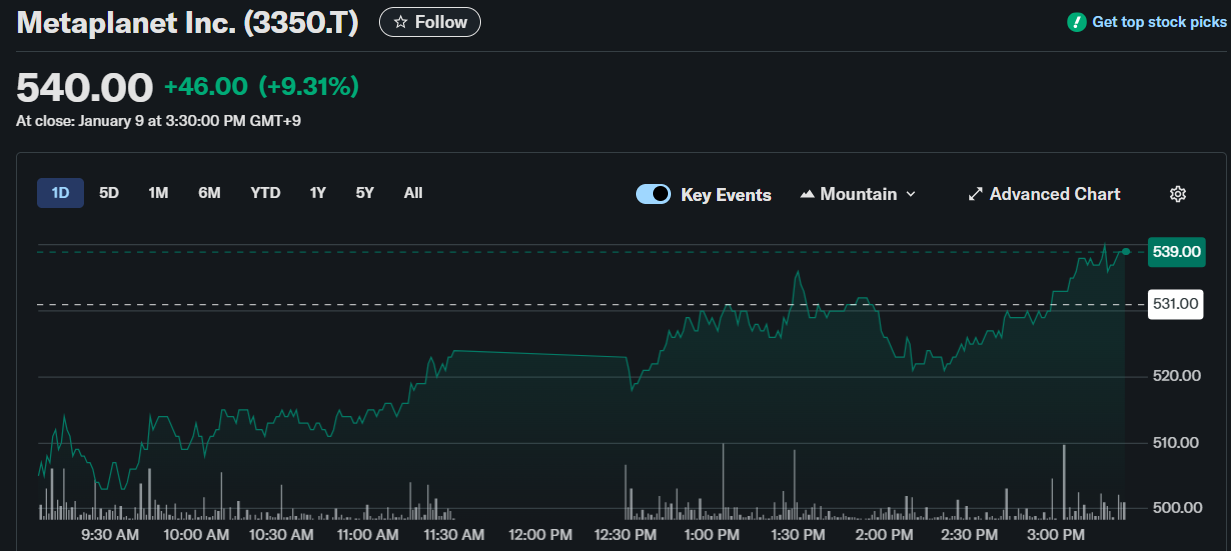
Task: Follow Metaplanet Inc. stock
Action: pyautogui.click(x=430, y=22)
